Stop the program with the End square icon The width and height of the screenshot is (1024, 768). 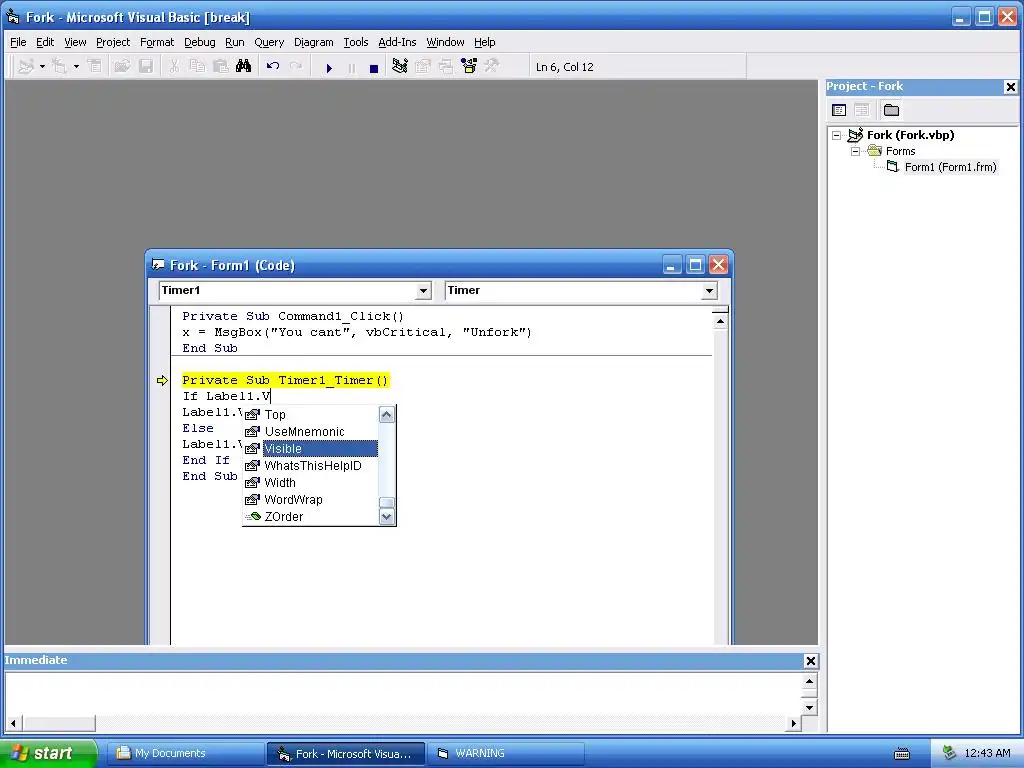pyautogui.click(x=374, y=67)
